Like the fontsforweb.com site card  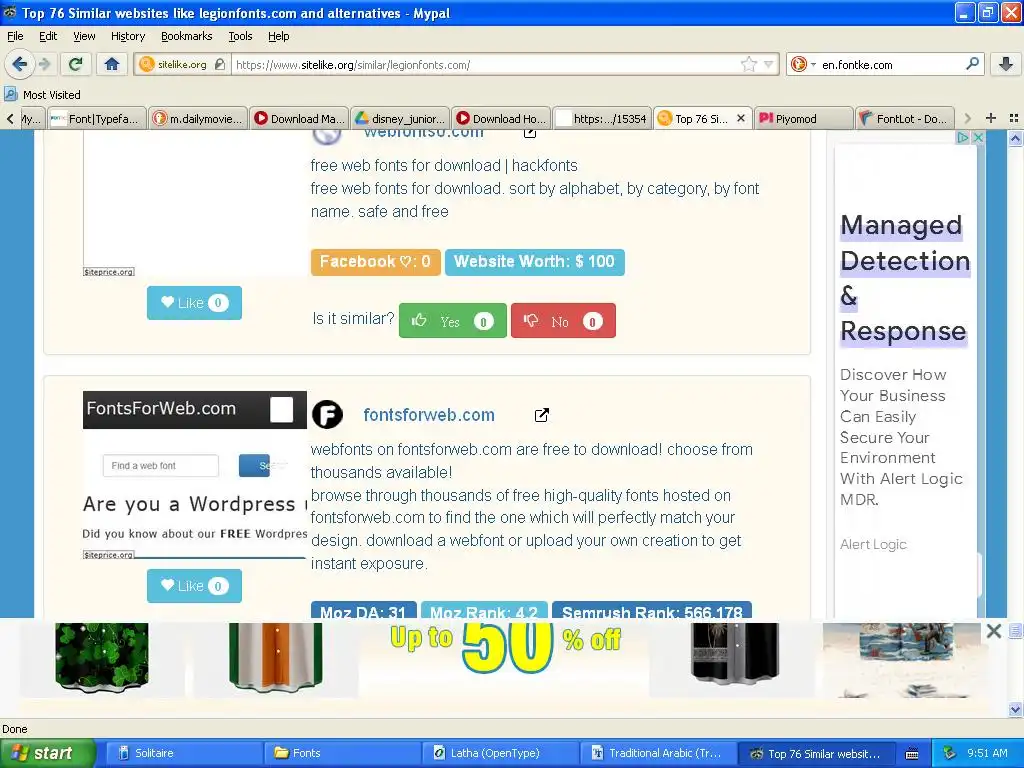(x=194, y=586)
